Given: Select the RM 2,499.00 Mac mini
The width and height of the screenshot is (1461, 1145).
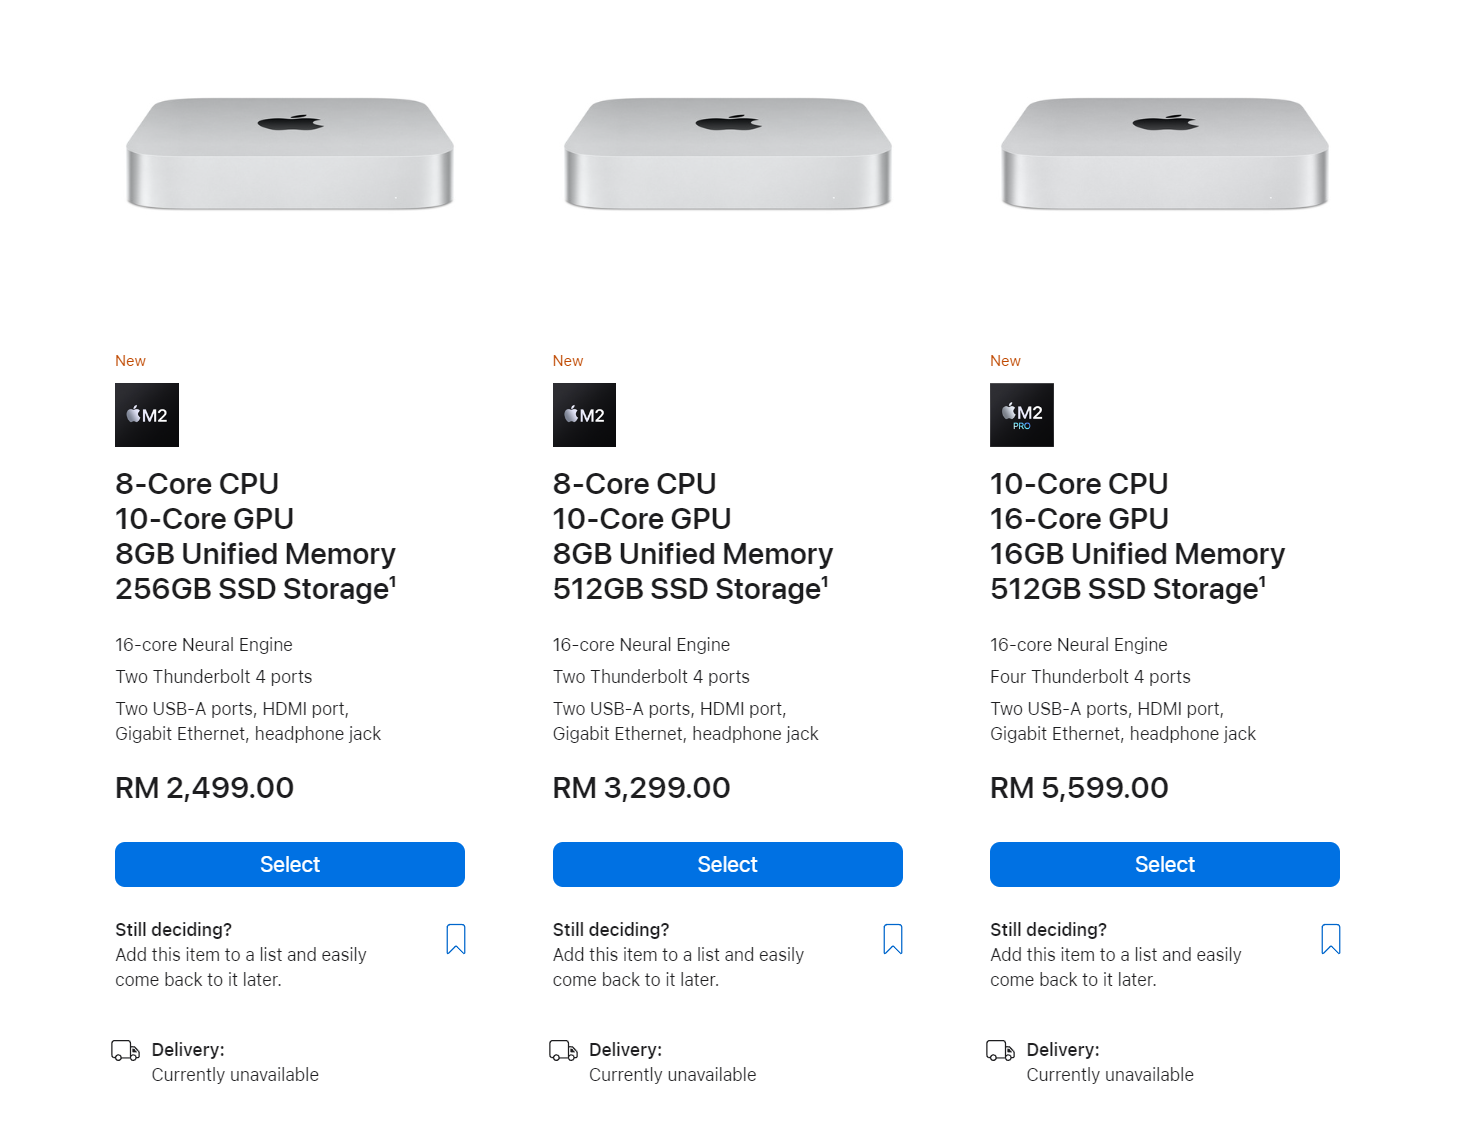Looking at the screenshot, I should [x=290, y=864].
